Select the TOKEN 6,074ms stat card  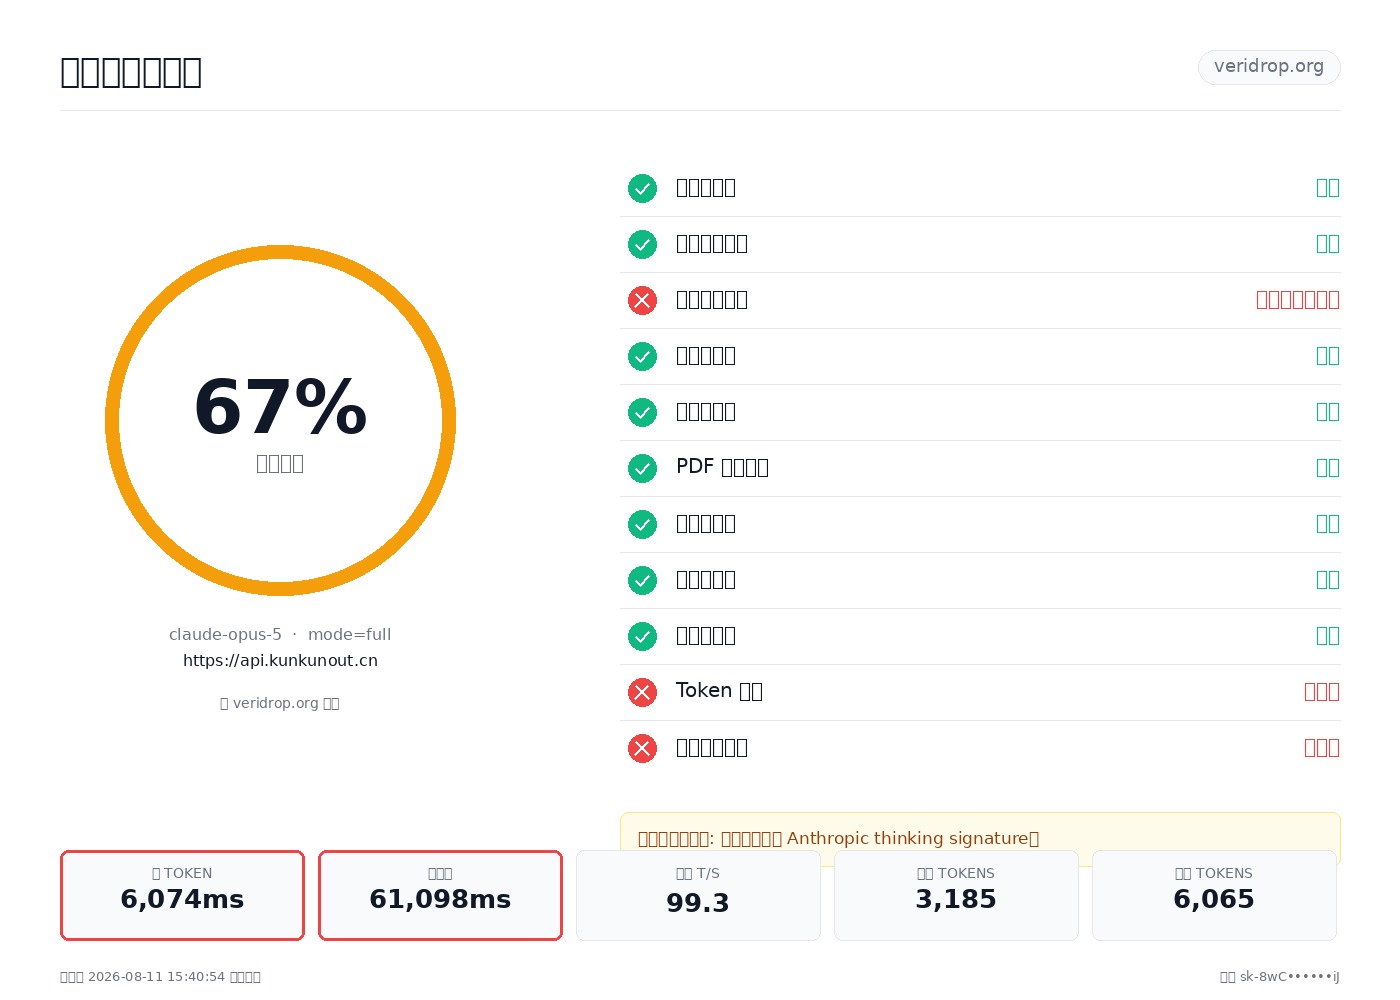(182, 895)
